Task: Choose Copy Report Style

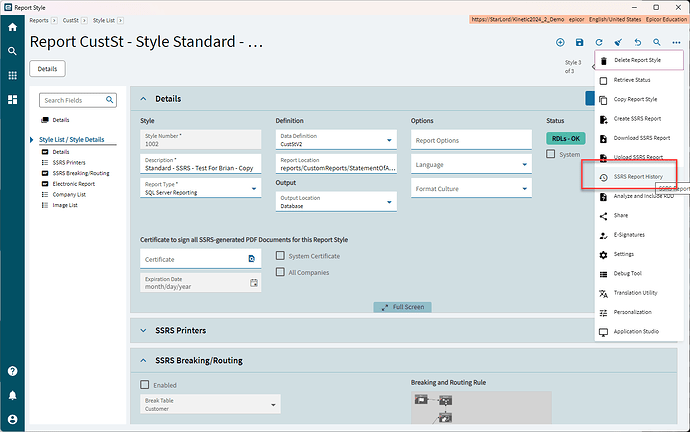Action: 639,99
